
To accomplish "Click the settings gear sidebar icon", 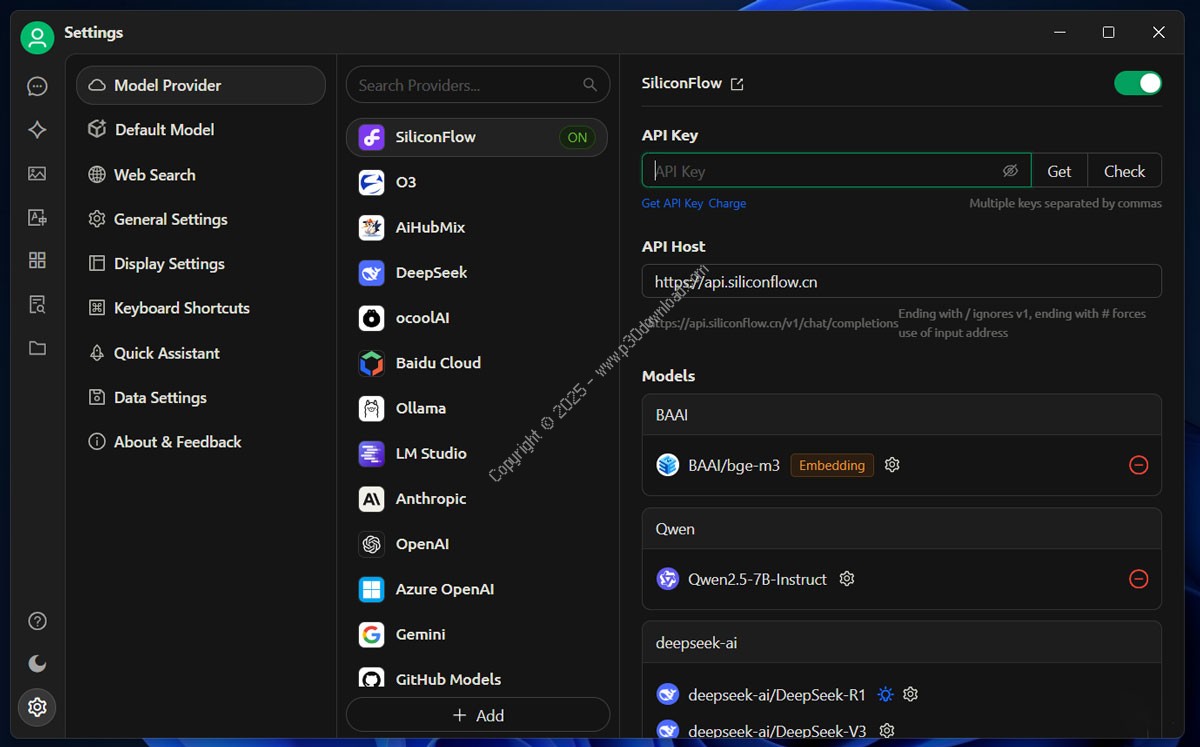I will click(37, 707).
